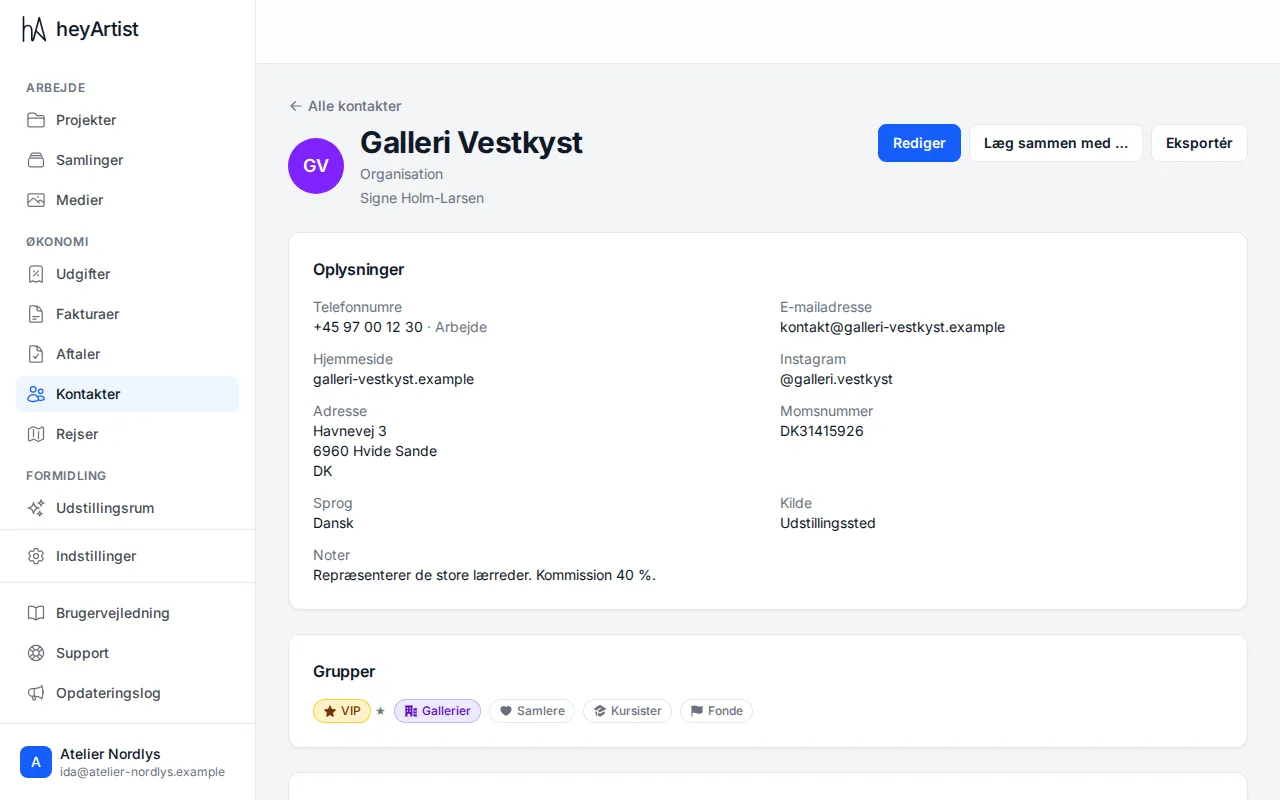Click the Rejser map icon
Viewport: 1280px width, 800px height.
36,434
